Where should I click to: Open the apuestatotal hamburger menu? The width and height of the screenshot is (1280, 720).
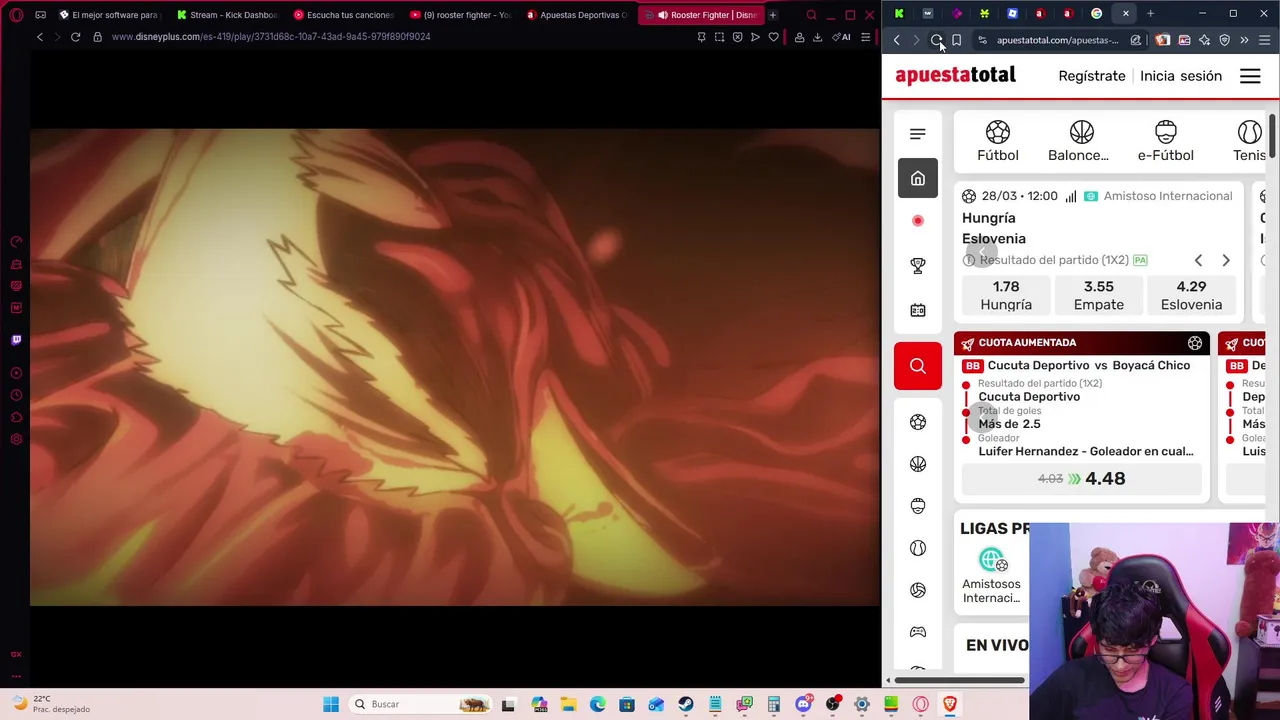click(1250, 76)
